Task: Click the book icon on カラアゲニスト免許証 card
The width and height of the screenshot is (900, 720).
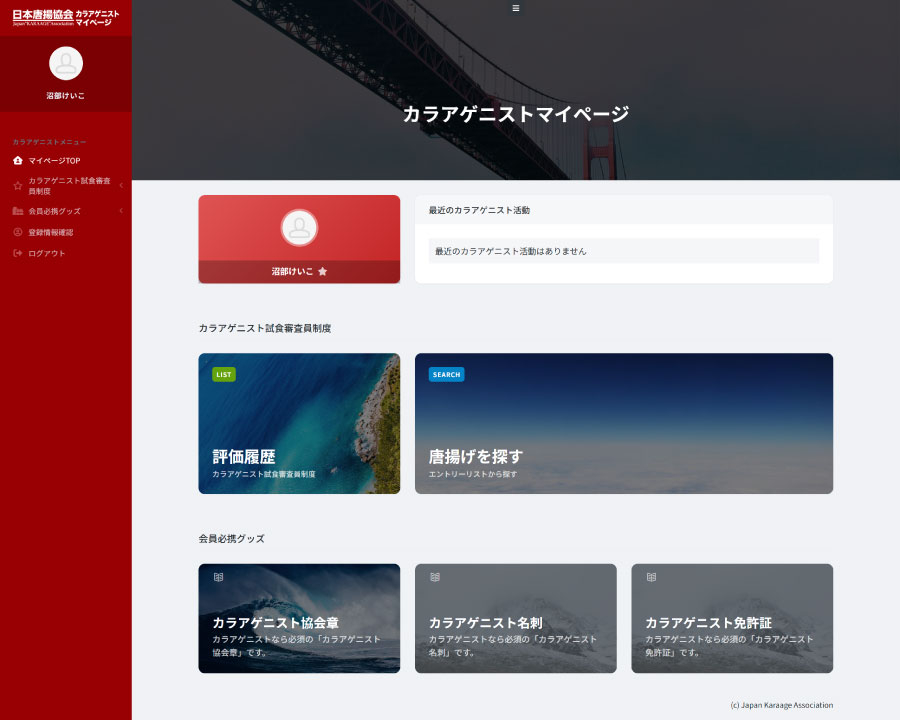Action: coord(651,577)
